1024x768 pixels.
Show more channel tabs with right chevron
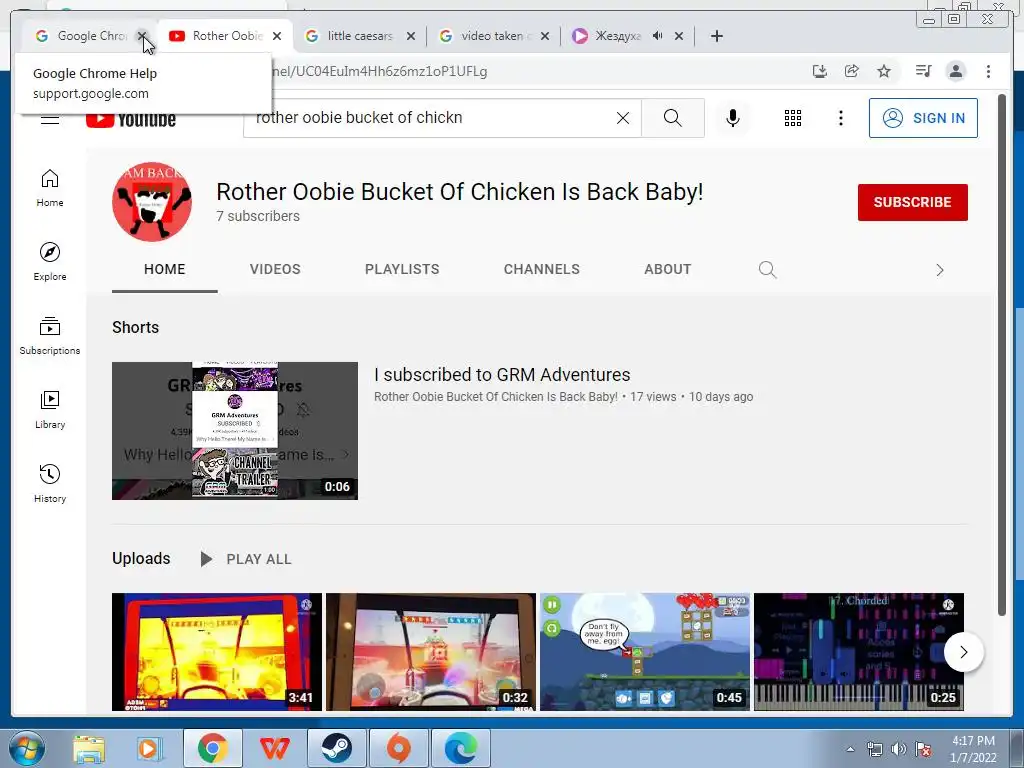940,270
